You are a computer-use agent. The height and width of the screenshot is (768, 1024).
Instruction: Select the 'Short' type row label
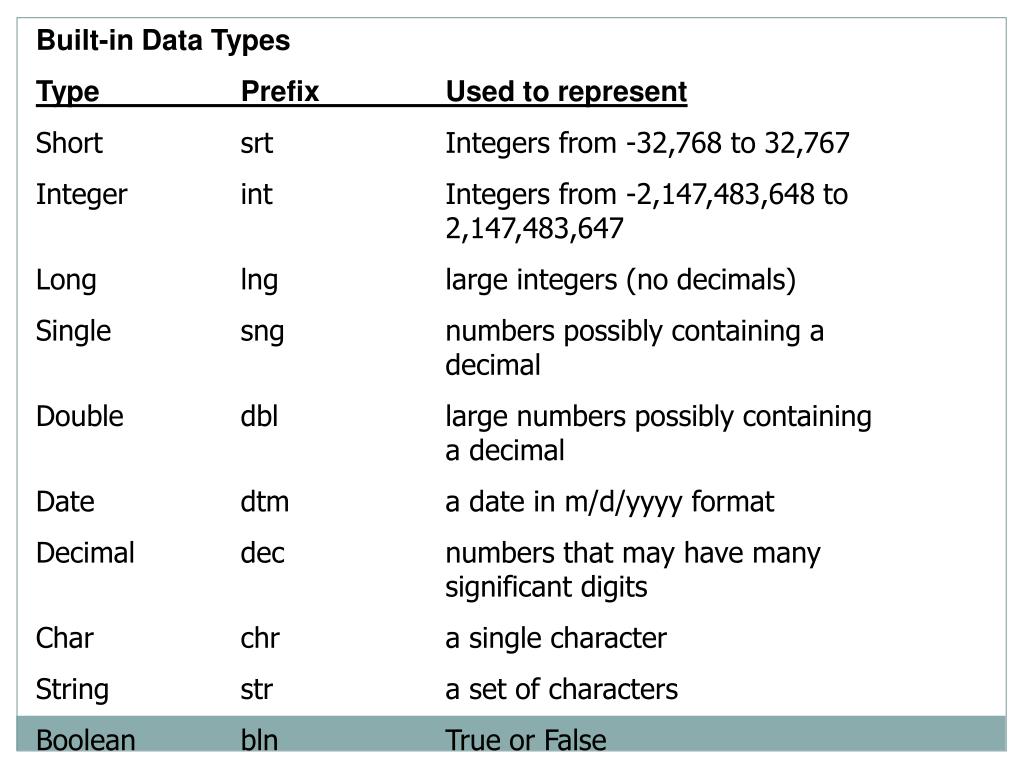(69, 143)
